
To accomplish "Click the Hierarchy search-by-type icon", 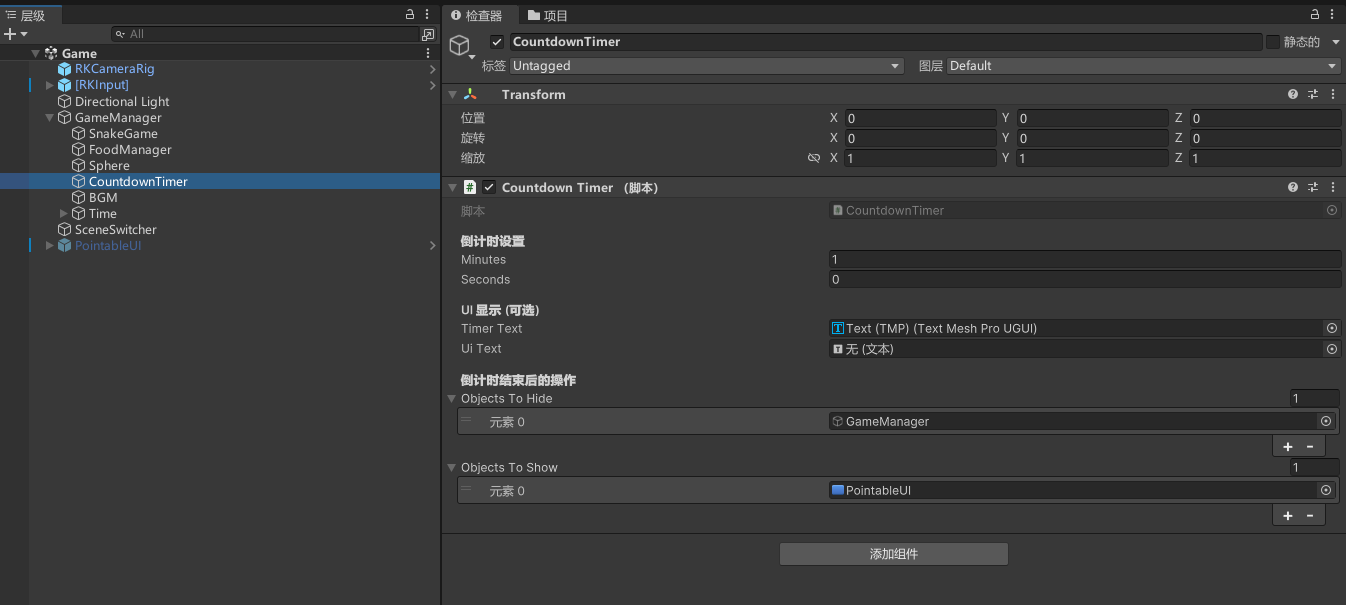I will (428, 34).
